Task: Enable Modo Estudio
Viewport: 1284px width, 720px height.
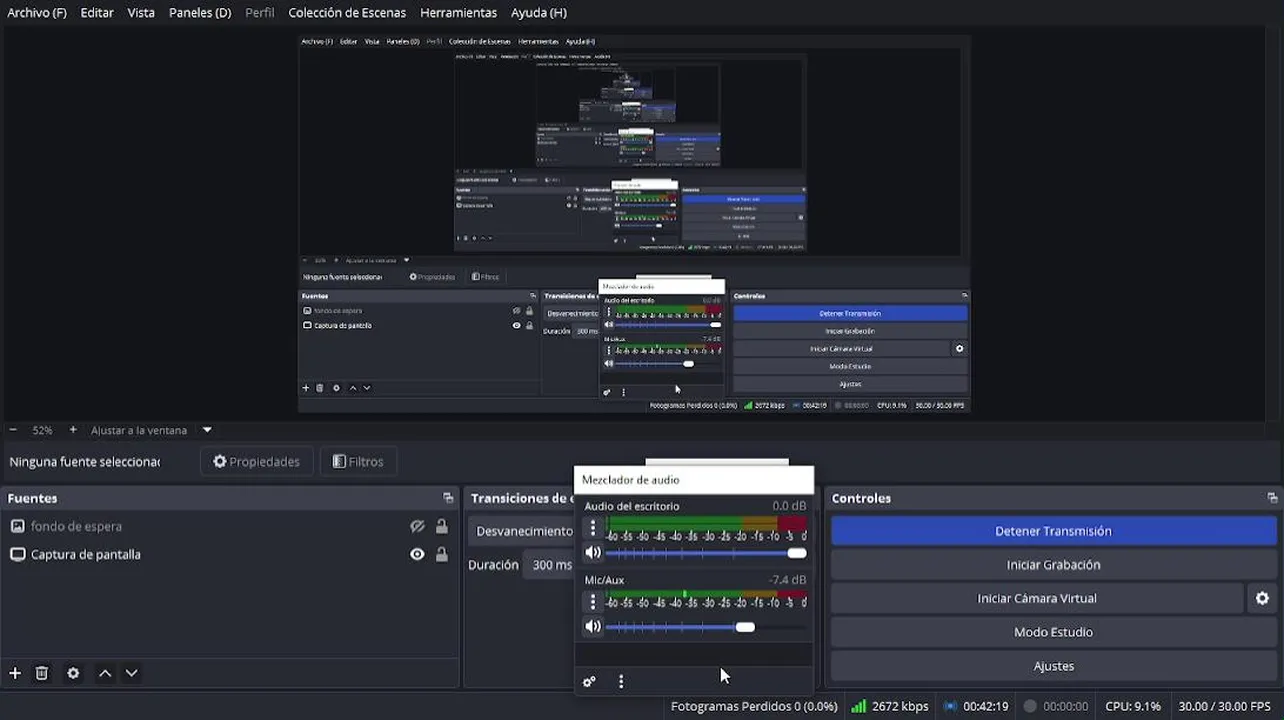Action: tap(1053, 632)
